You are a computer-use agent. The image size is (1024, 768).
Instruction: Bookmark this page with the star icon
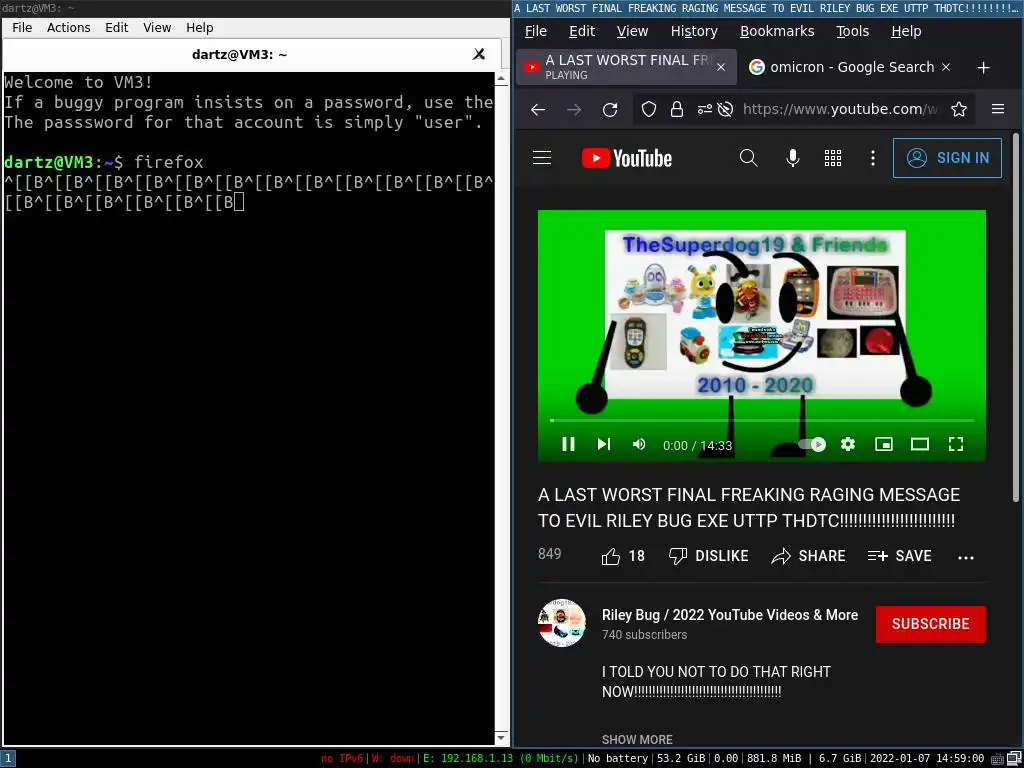click(x=959, y=109)
